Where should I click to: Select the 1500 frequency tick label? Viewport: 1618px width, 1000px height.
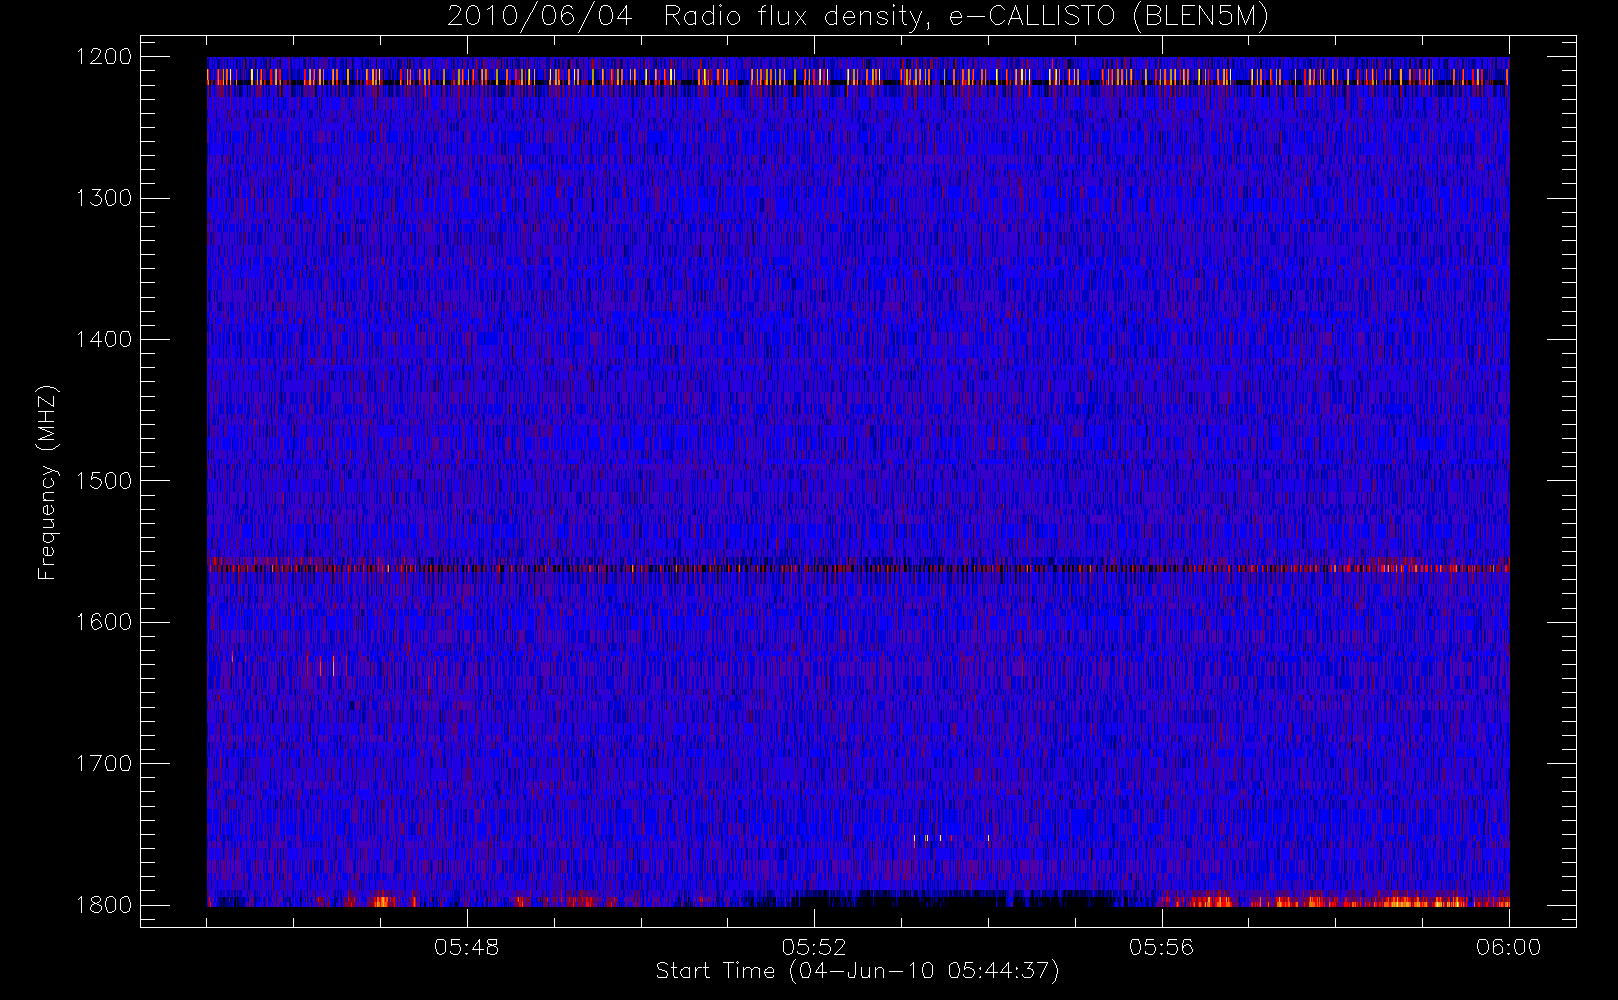104,481
